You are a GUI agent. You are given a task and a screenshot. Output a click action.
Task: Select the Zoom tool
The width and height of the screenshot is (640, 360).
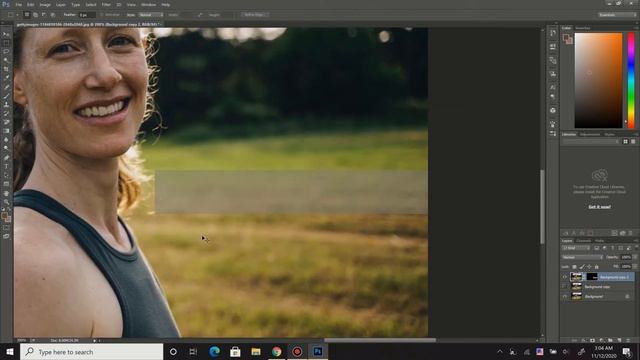pyautogui.click(x=6, y=202)
